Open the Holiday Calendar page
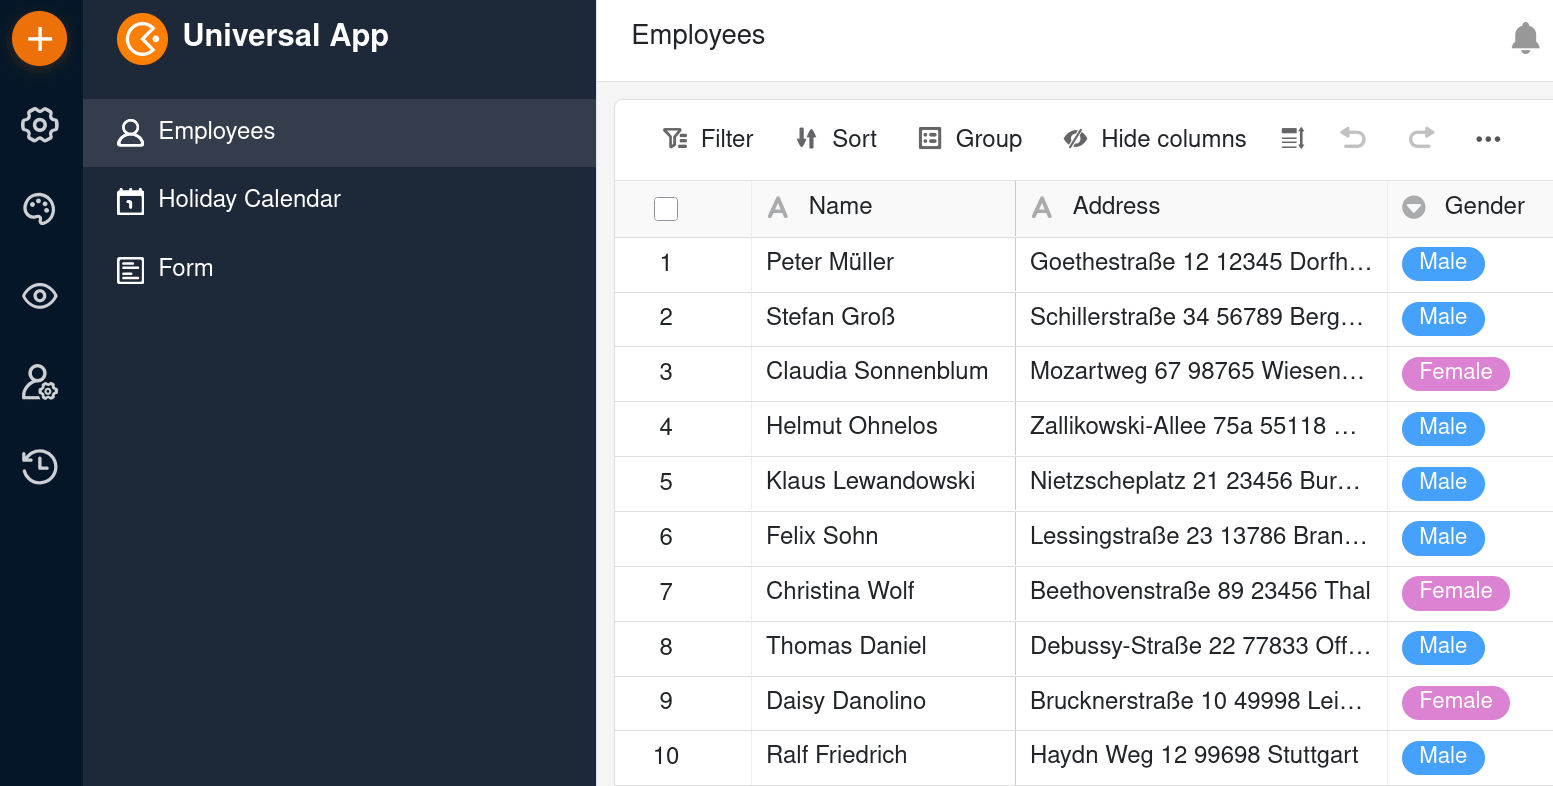Viewport: 1553px width, 786px height. click(249, 200)
